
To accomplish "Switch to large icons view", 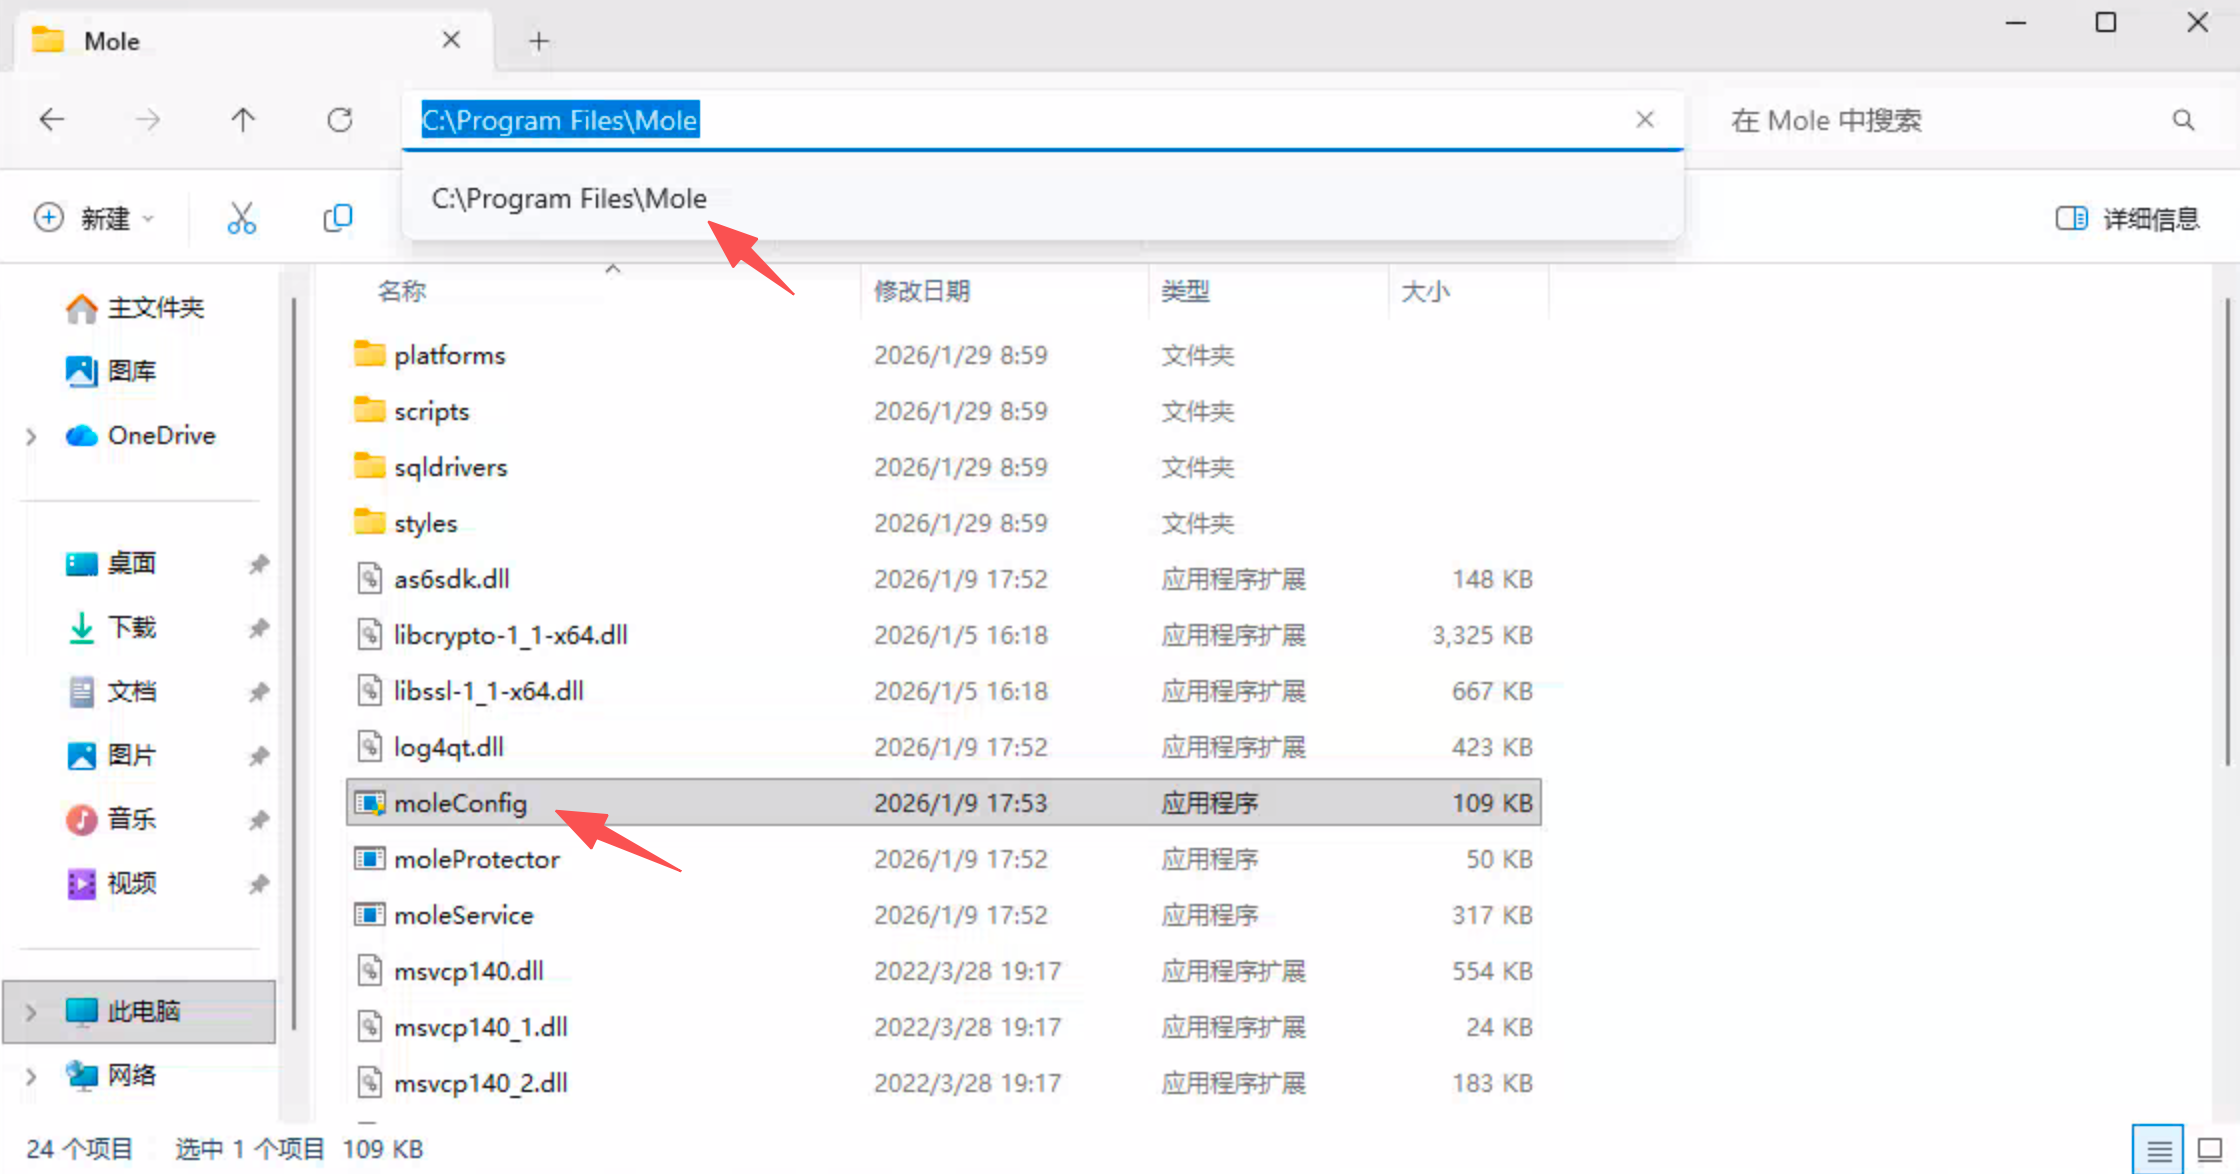I will pos(2209,1150).
